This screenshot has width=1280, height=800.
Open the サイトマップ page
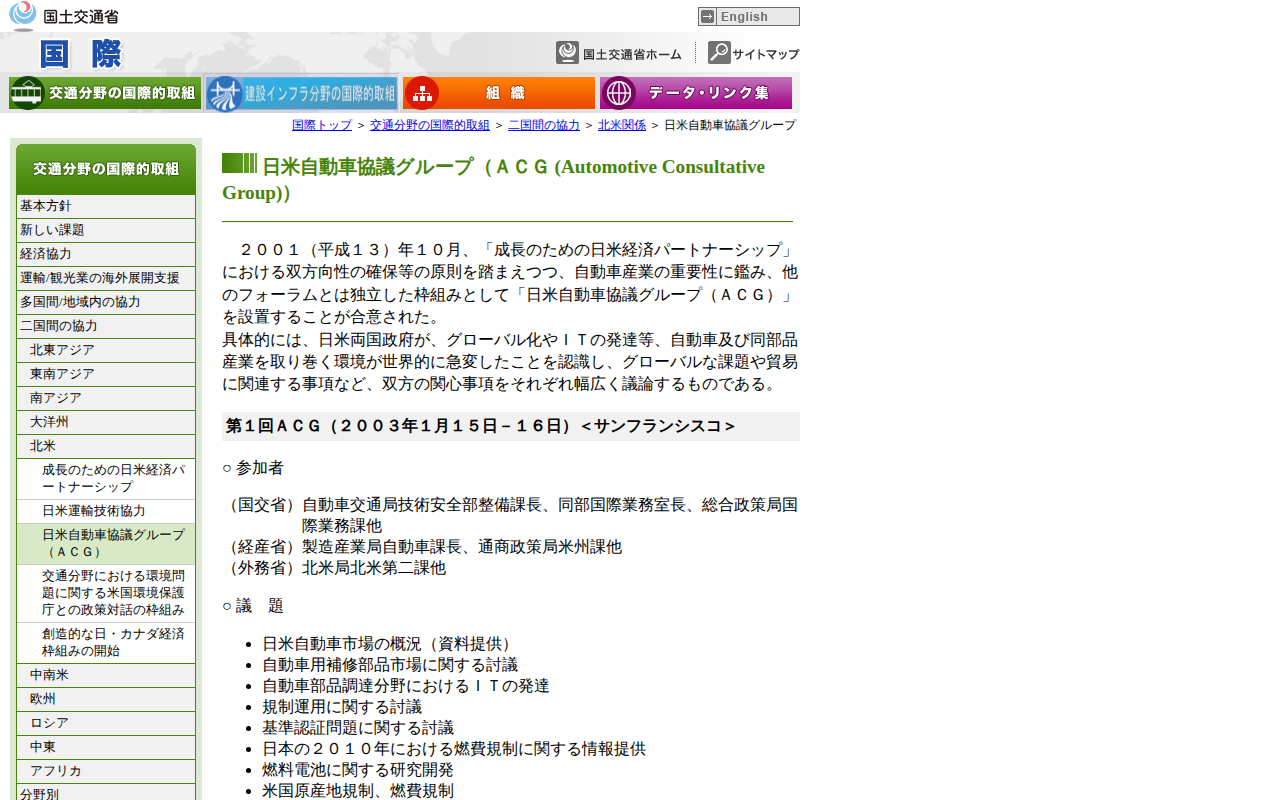pyautogui.click(x=754, y=53)
